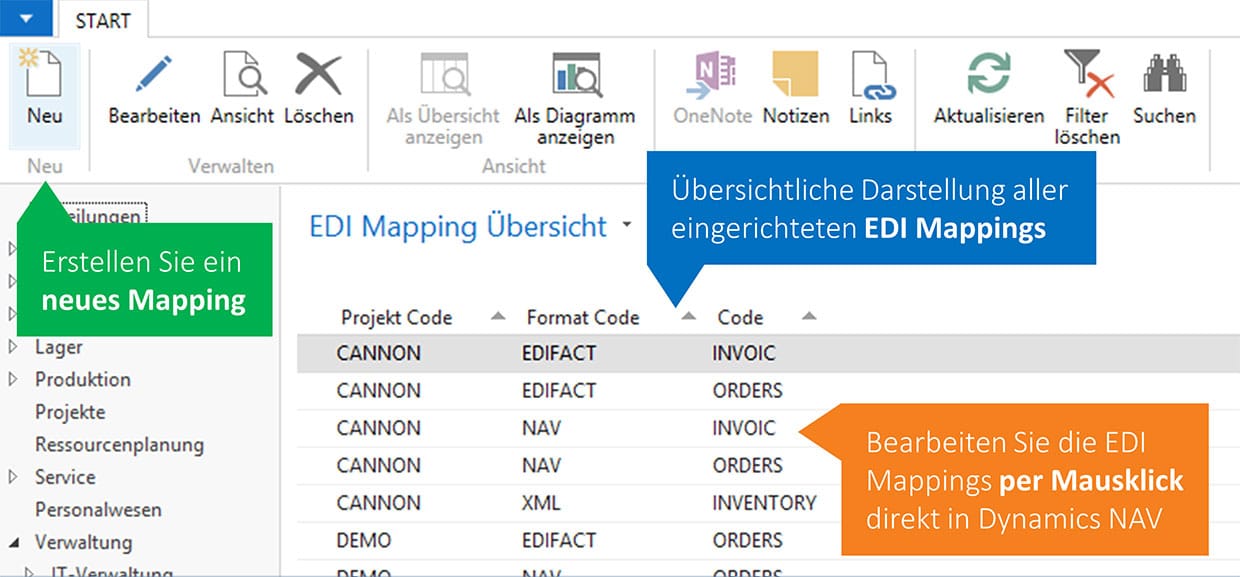Click the sort arrow beside Projekt Code
The image size is (1240, 577).
[x=498, y=317]
